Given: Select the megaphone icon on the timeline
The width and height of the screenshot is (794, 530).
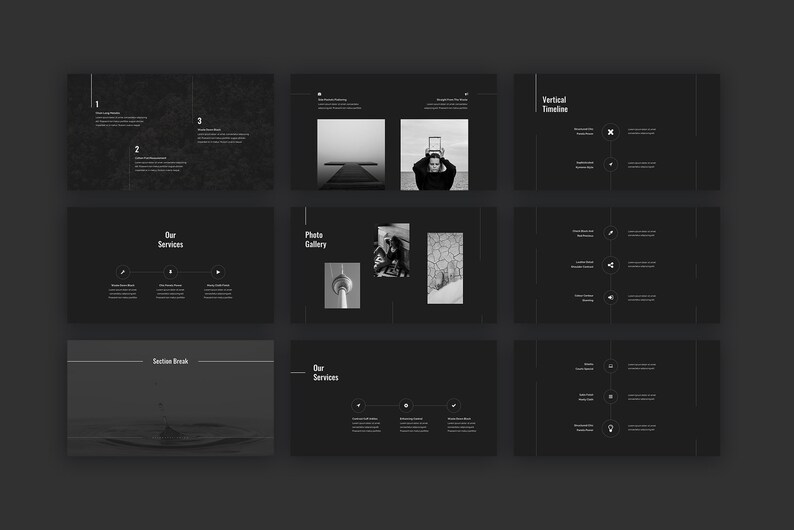Looking at the screenshot, I should pos(611,298).
